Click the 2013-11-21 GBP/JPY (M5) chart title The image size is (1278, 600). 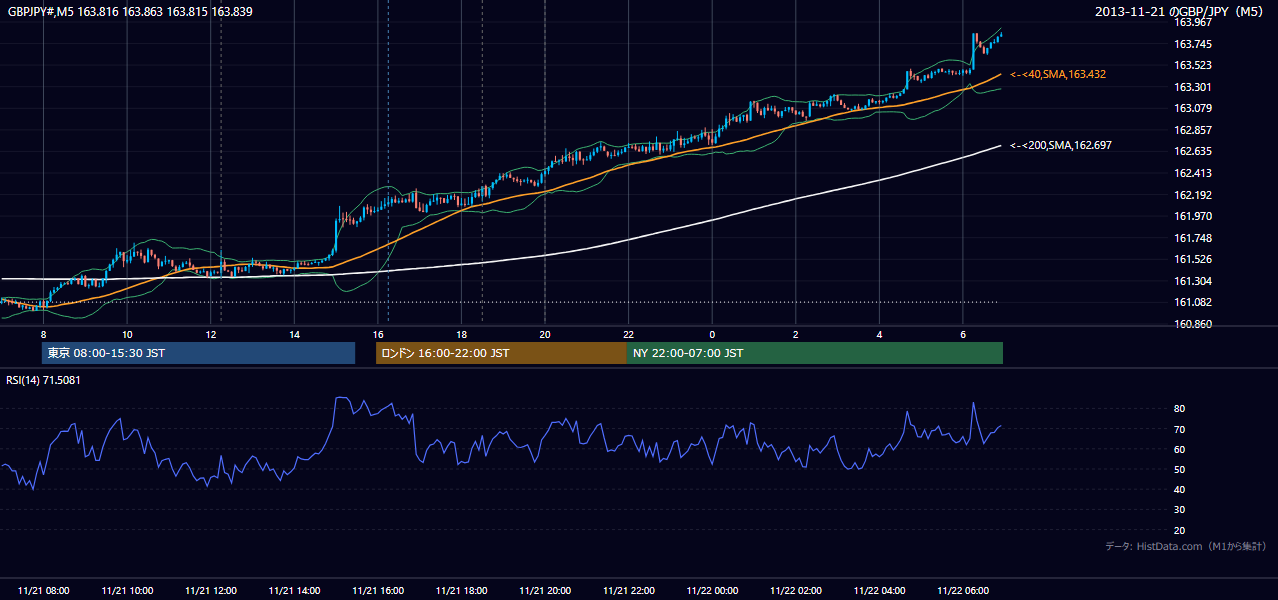tap(1181, 11)
